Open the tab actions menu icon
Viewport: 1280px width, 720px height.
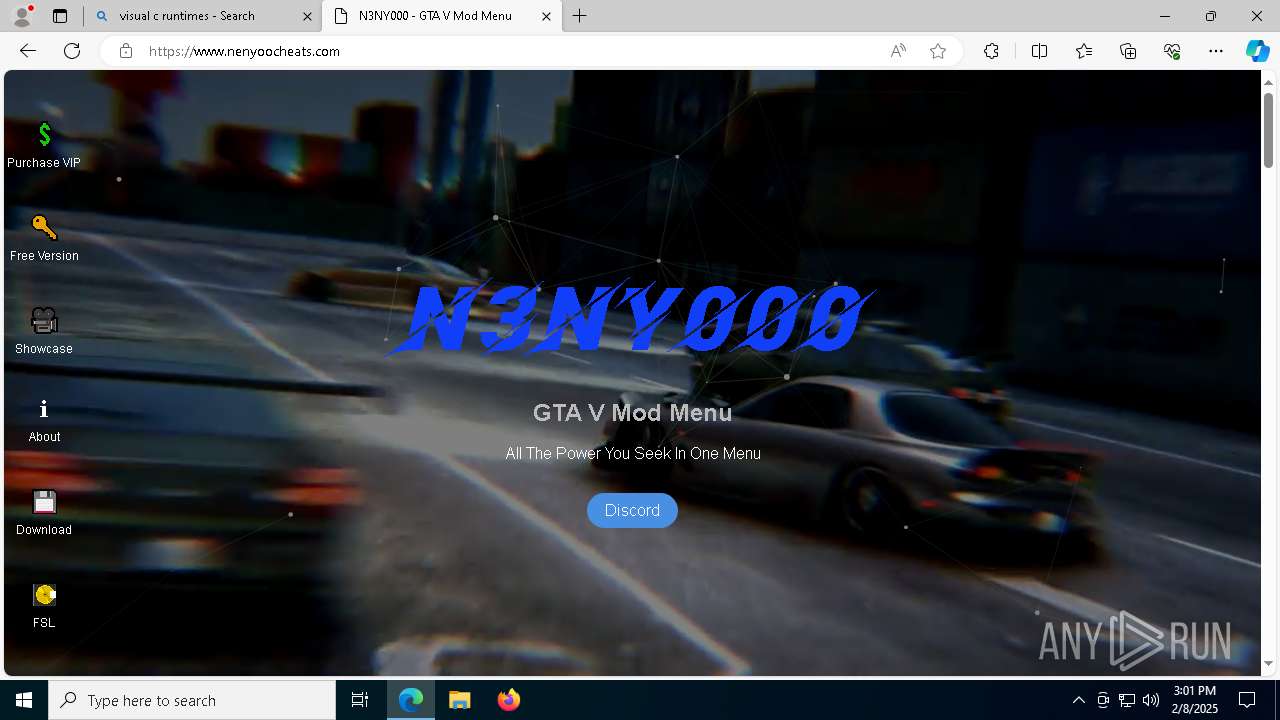tap(60, 16)
